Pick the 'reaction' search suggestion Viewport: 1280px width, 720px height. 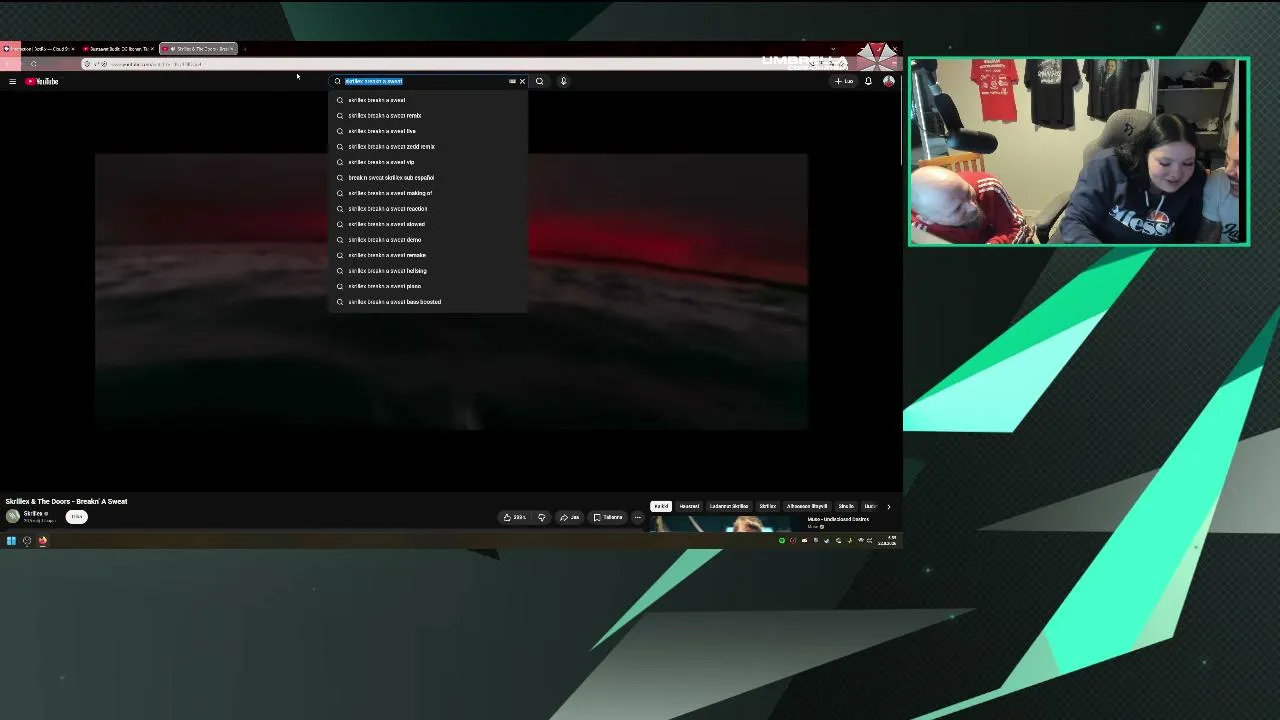click(428, 208)
